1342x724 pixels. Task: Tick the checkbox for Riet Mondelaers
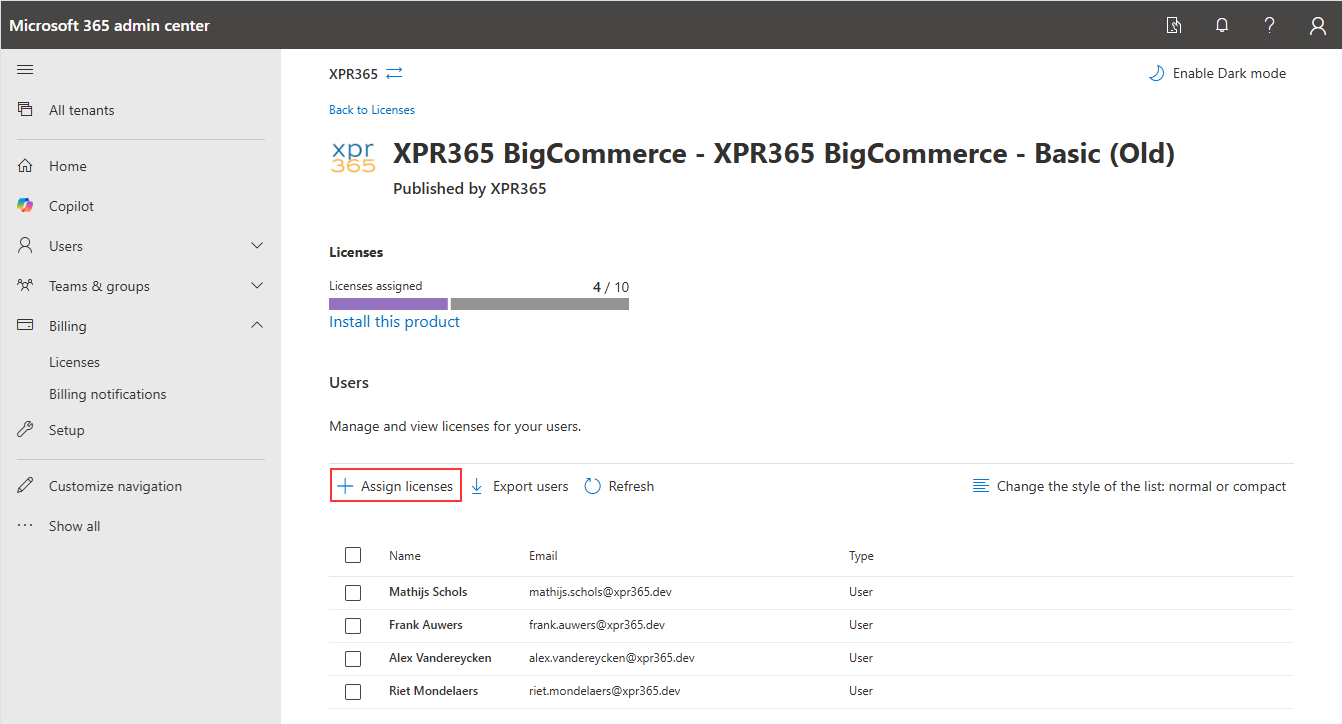(353, 691)
